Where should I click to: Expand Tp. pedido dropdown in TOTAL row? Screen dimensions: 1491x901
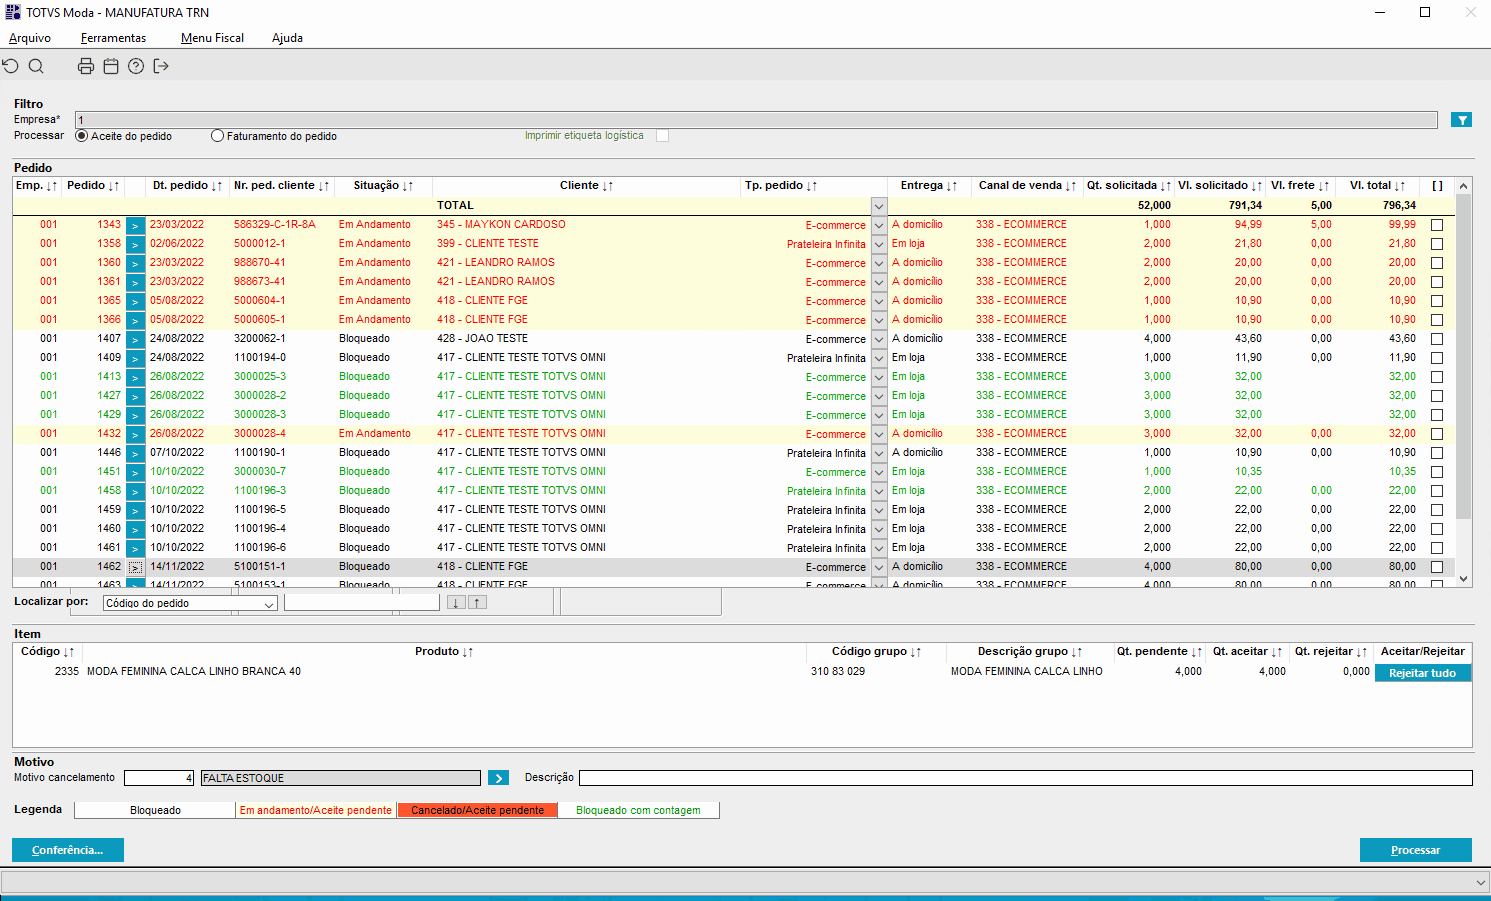tap(879, 206)
